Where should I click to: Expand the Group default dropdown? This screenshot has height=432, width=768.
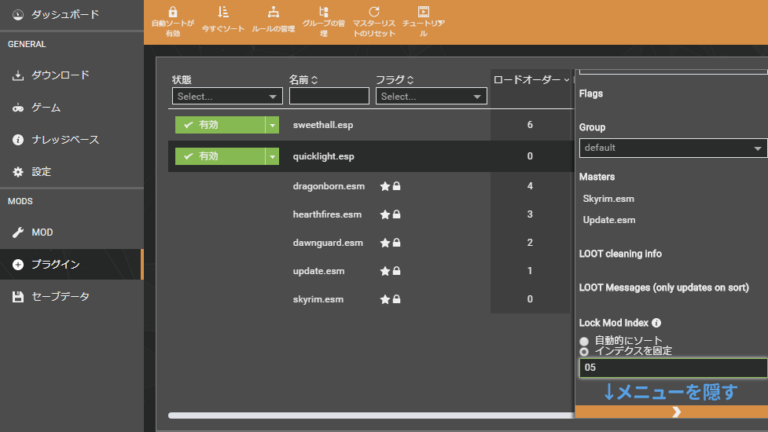[672, 148]
